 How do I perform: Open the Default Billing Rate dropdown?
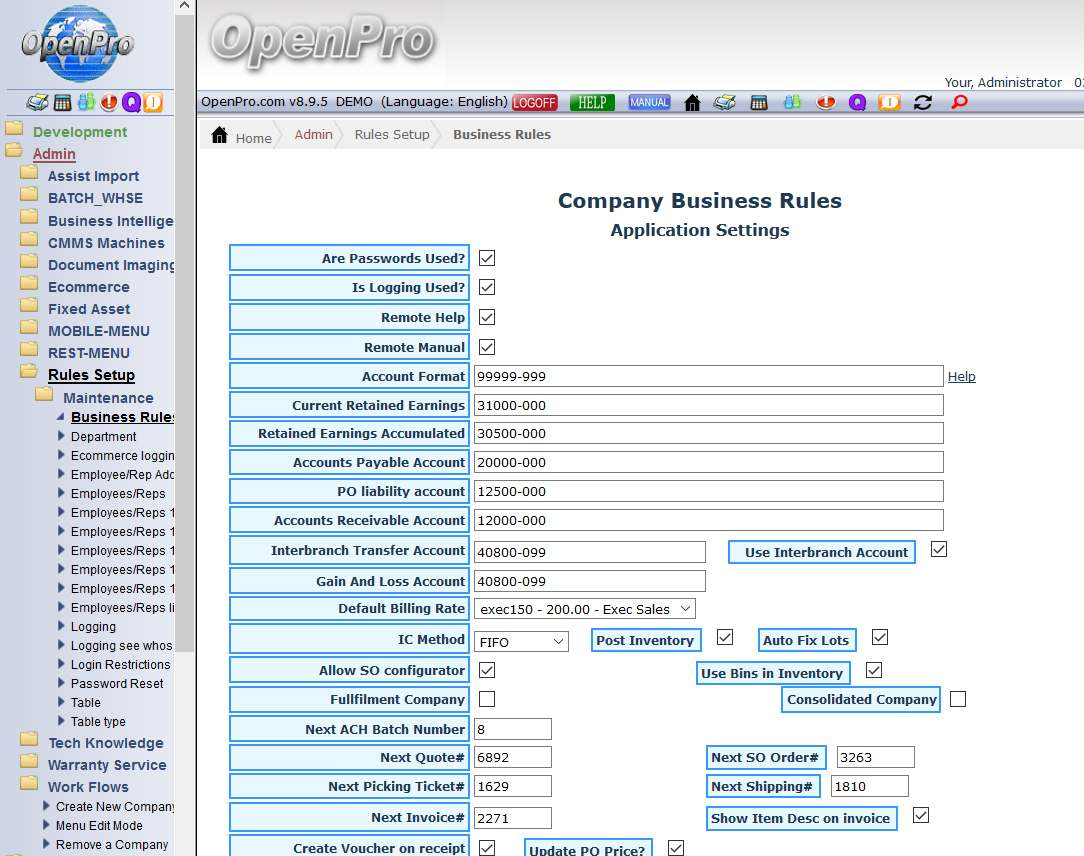[584, 608]
